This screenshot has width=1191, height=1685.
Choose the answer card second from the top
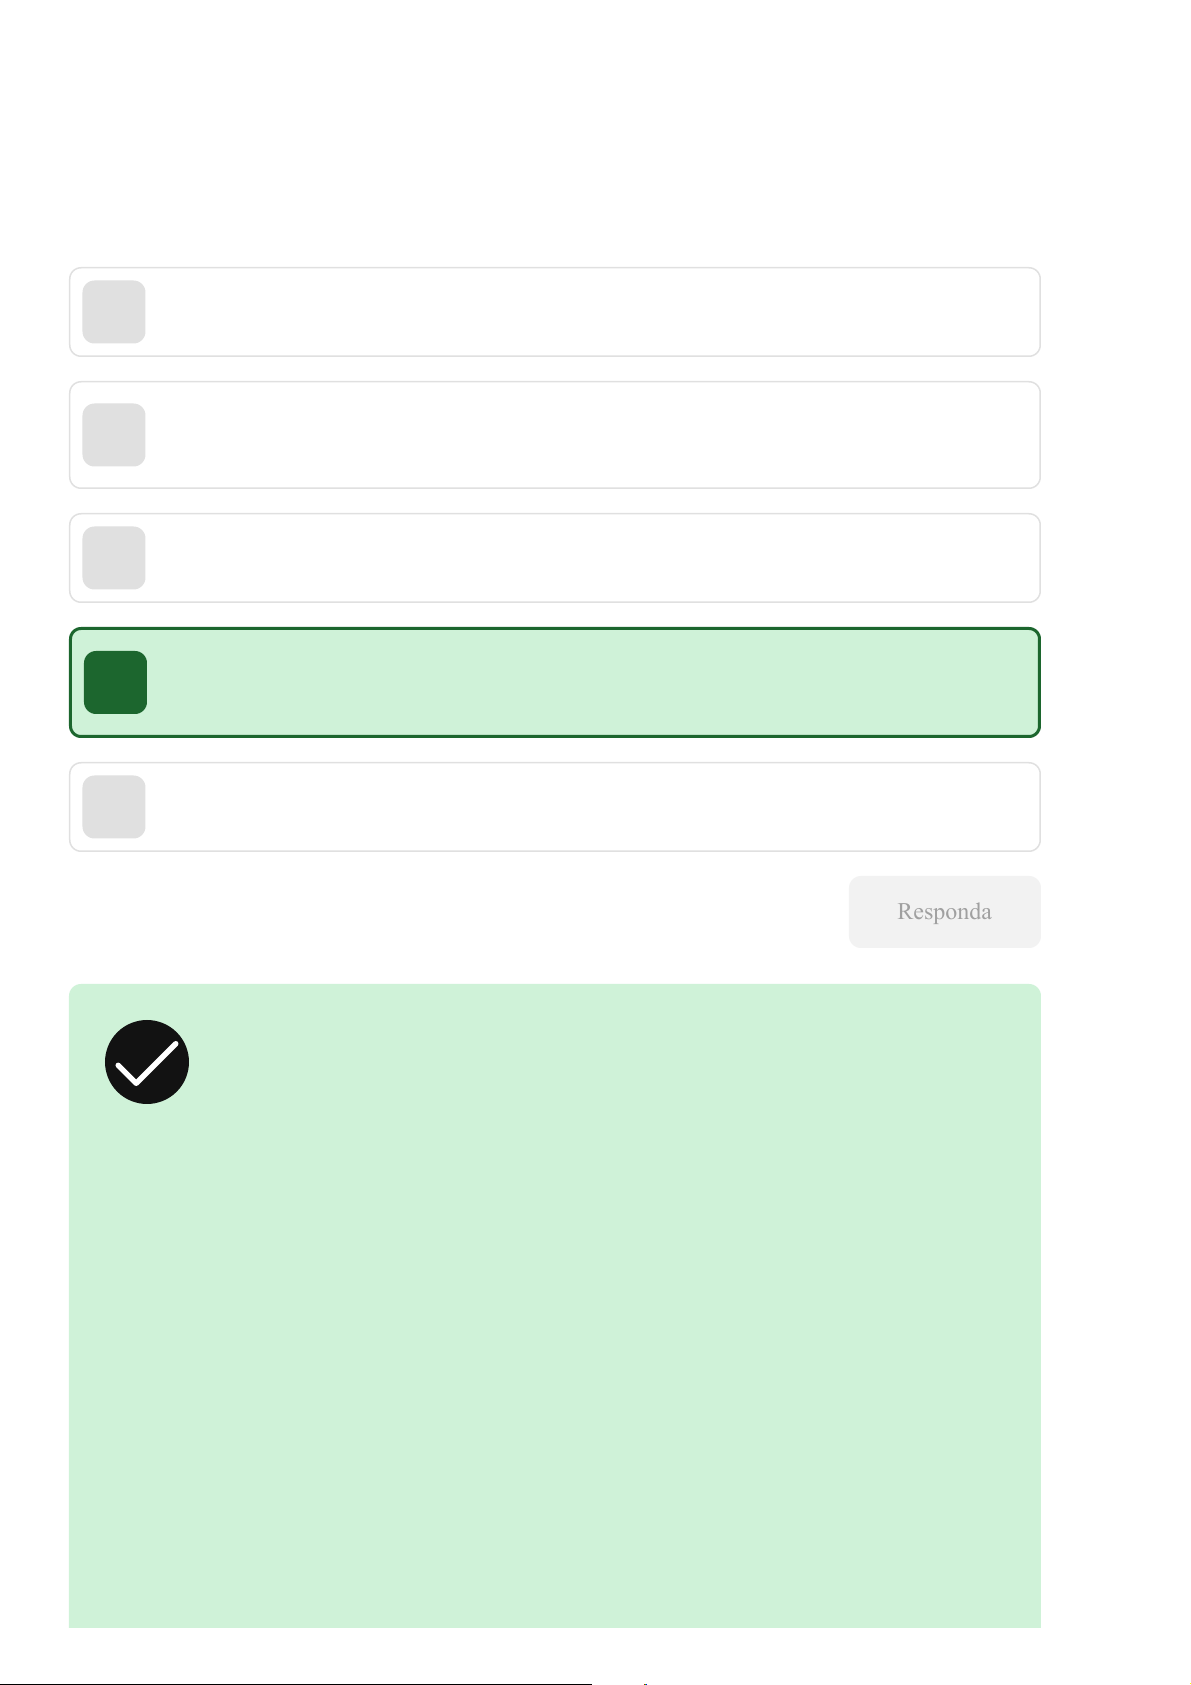[590, 435]
